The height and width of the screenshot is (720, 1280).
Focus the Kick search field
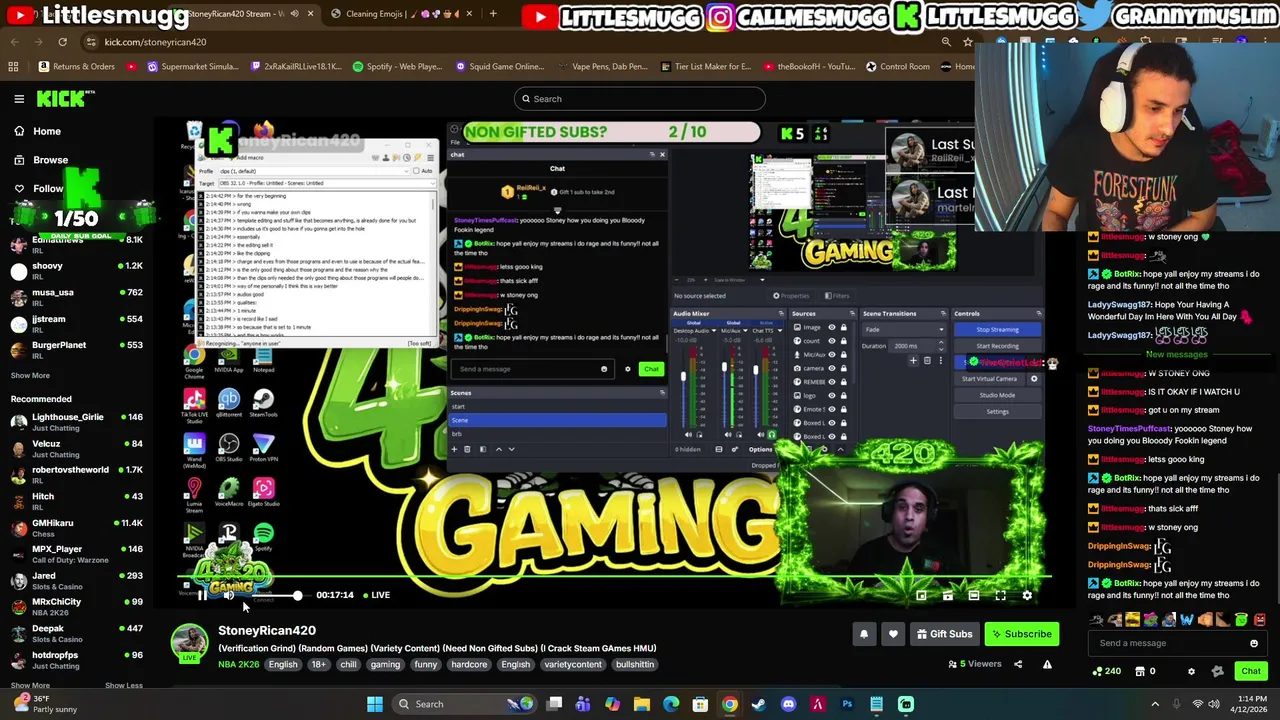click(x=640, y=99)
